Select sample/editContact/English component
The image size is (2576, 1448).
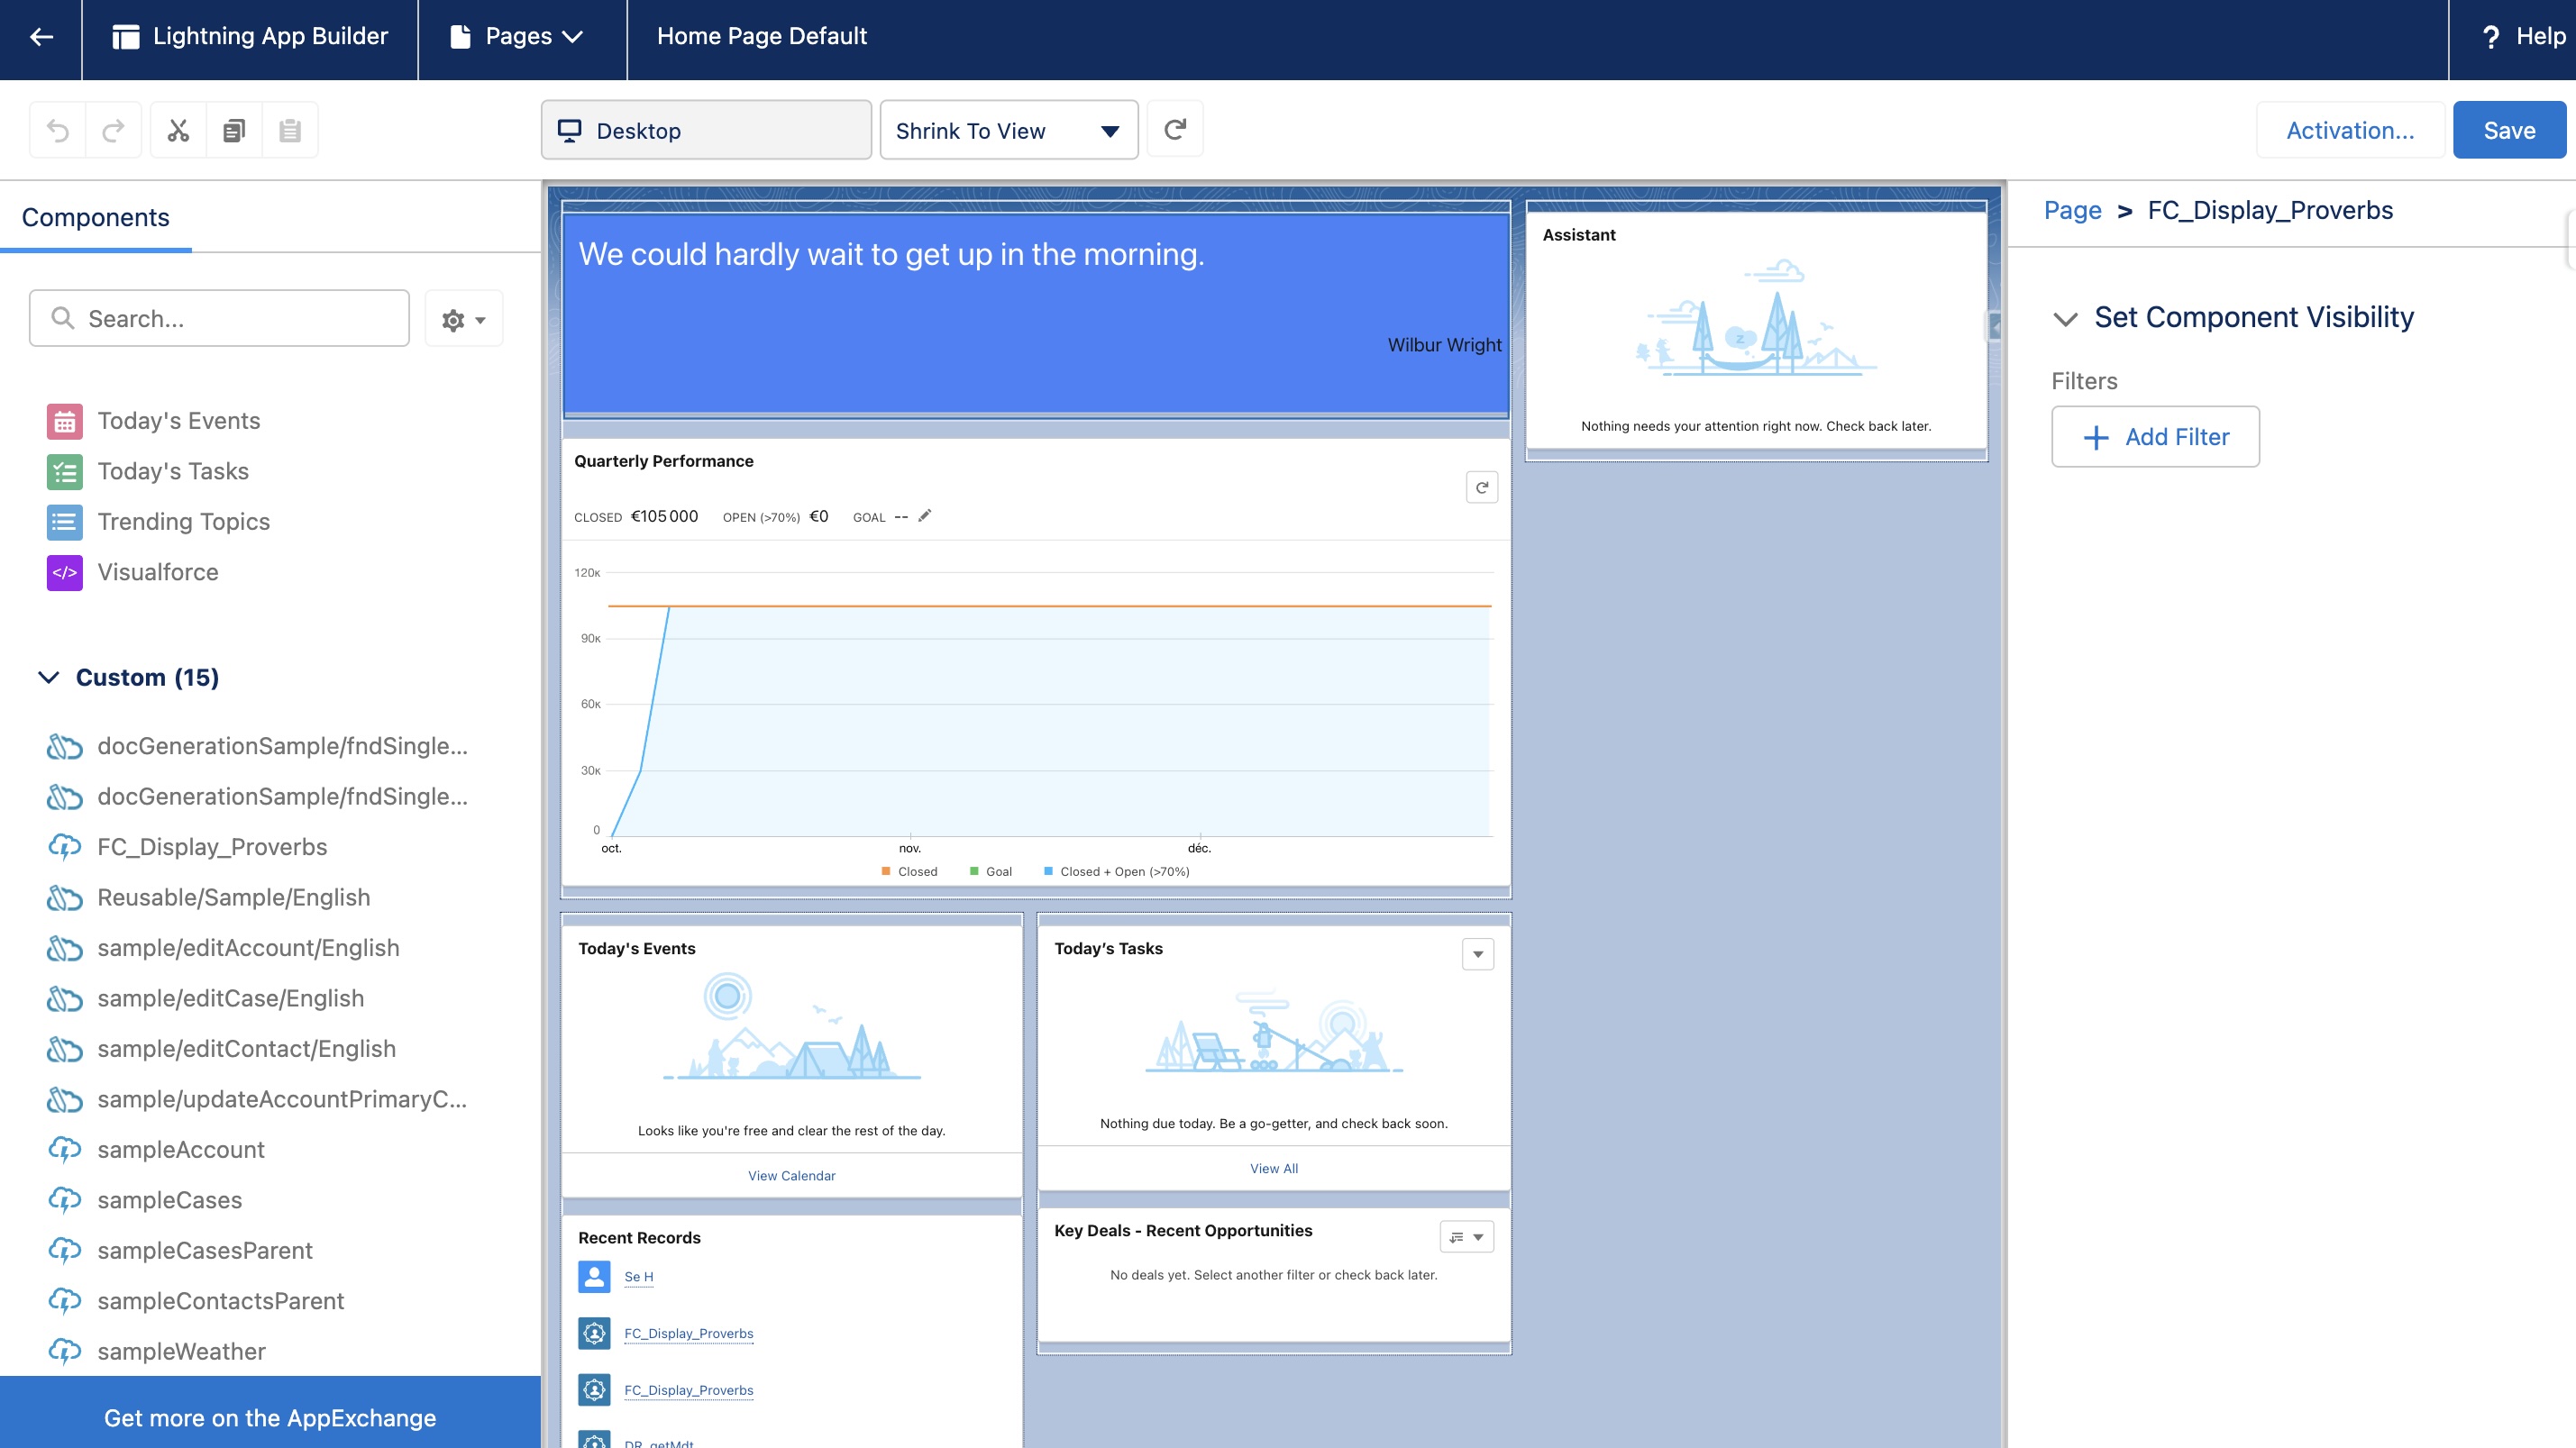[x=222, y=1049]
